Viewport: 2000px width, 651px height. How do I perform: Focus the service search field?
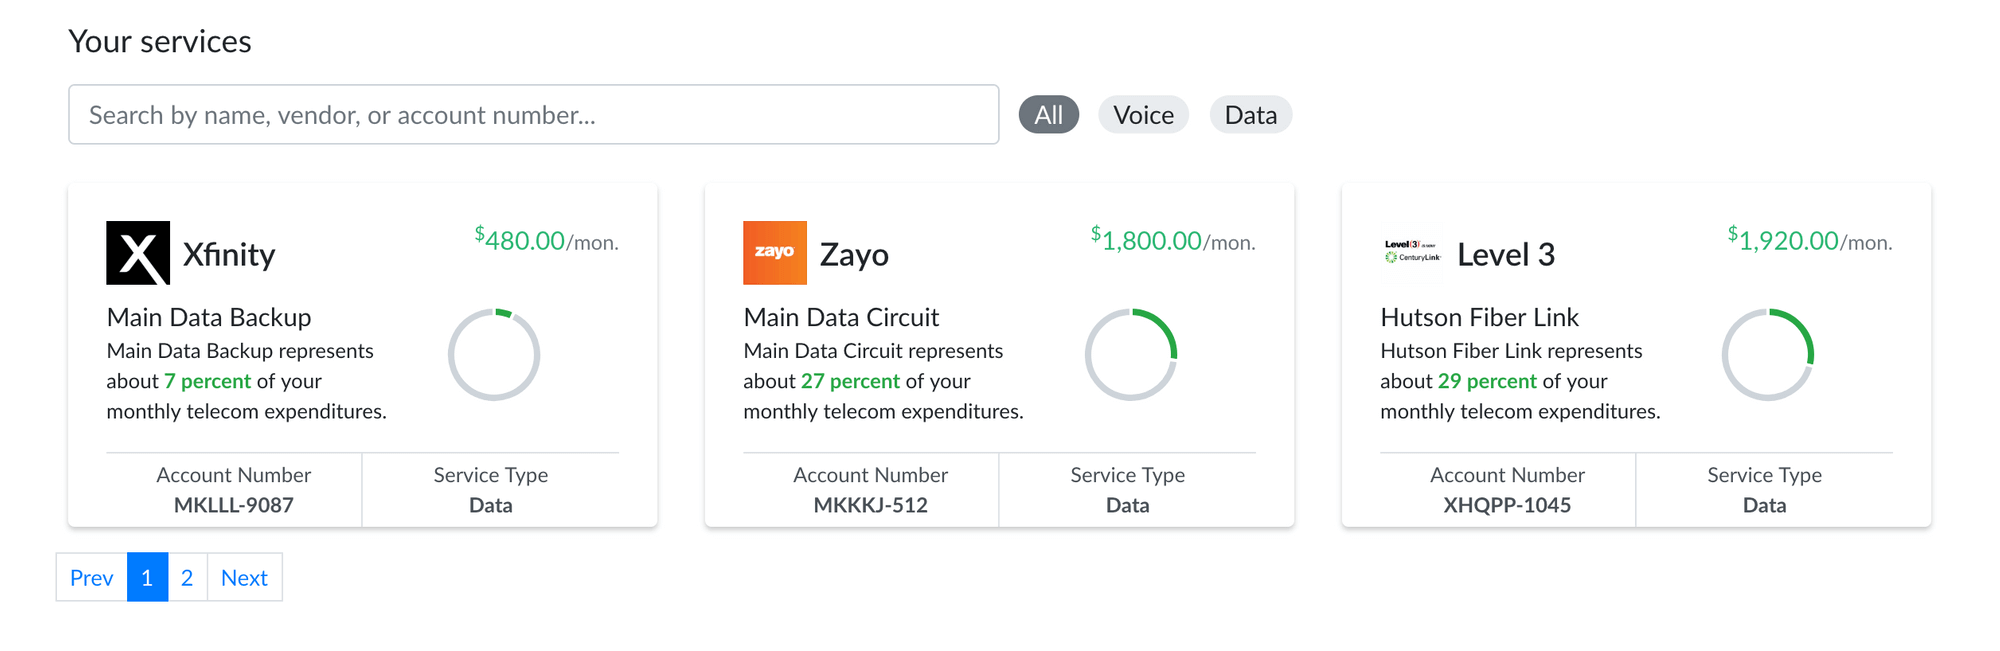tap(534, 115)
